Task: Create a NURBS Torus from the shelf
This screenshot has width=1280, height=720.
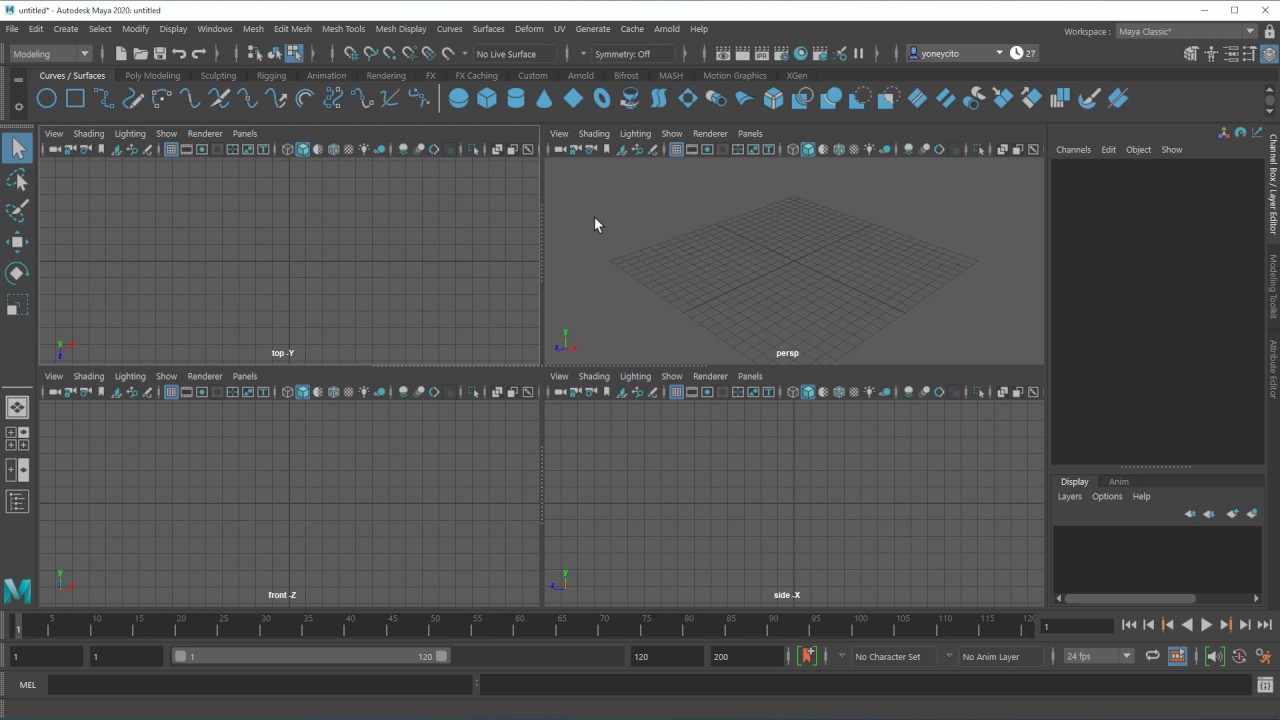Action: pyautogui.click(x=602, y=98)
